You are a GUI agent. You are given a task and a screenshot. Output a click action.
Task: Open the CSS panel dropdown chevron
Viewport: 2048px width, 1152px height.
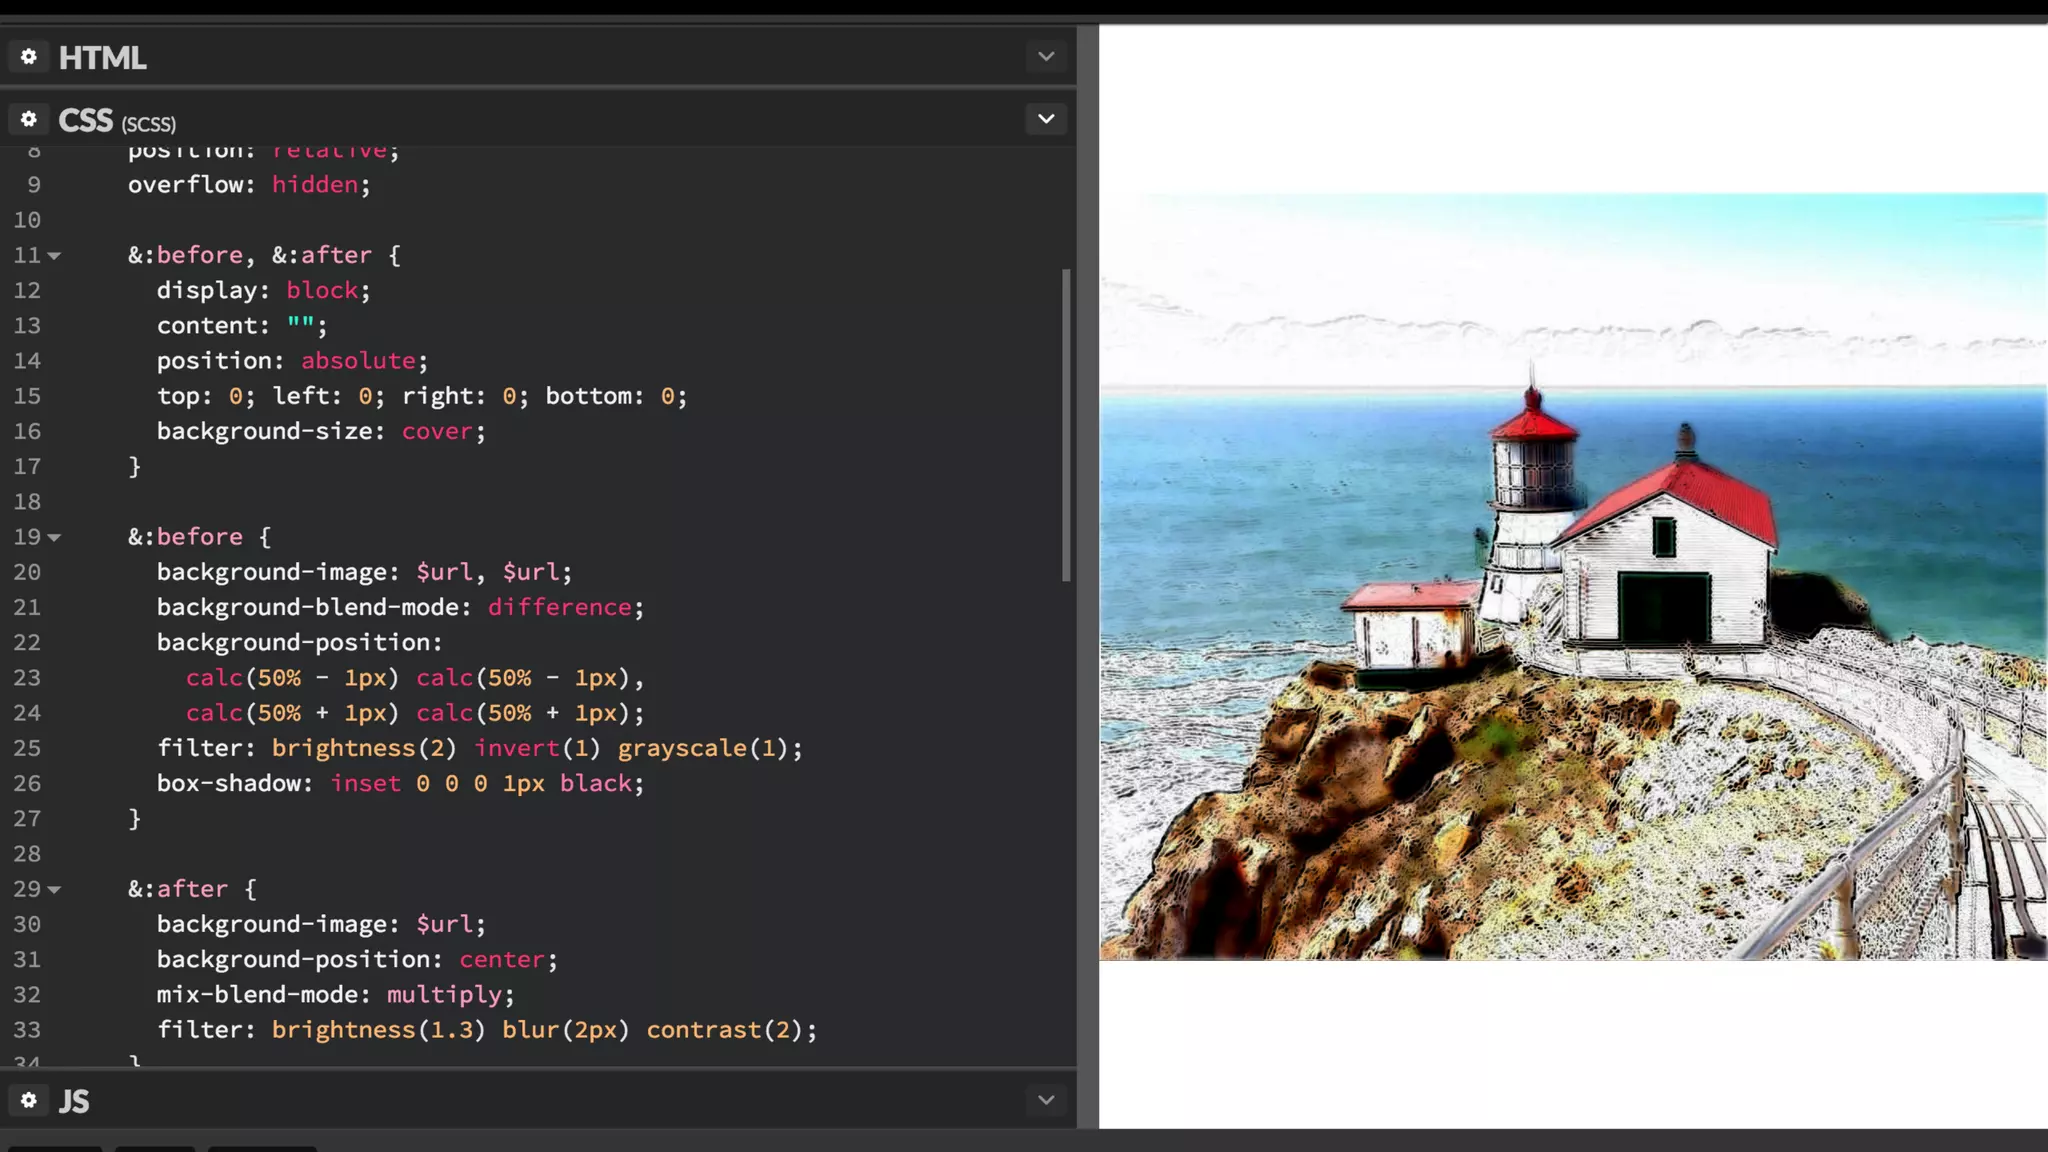point(1046,119)
